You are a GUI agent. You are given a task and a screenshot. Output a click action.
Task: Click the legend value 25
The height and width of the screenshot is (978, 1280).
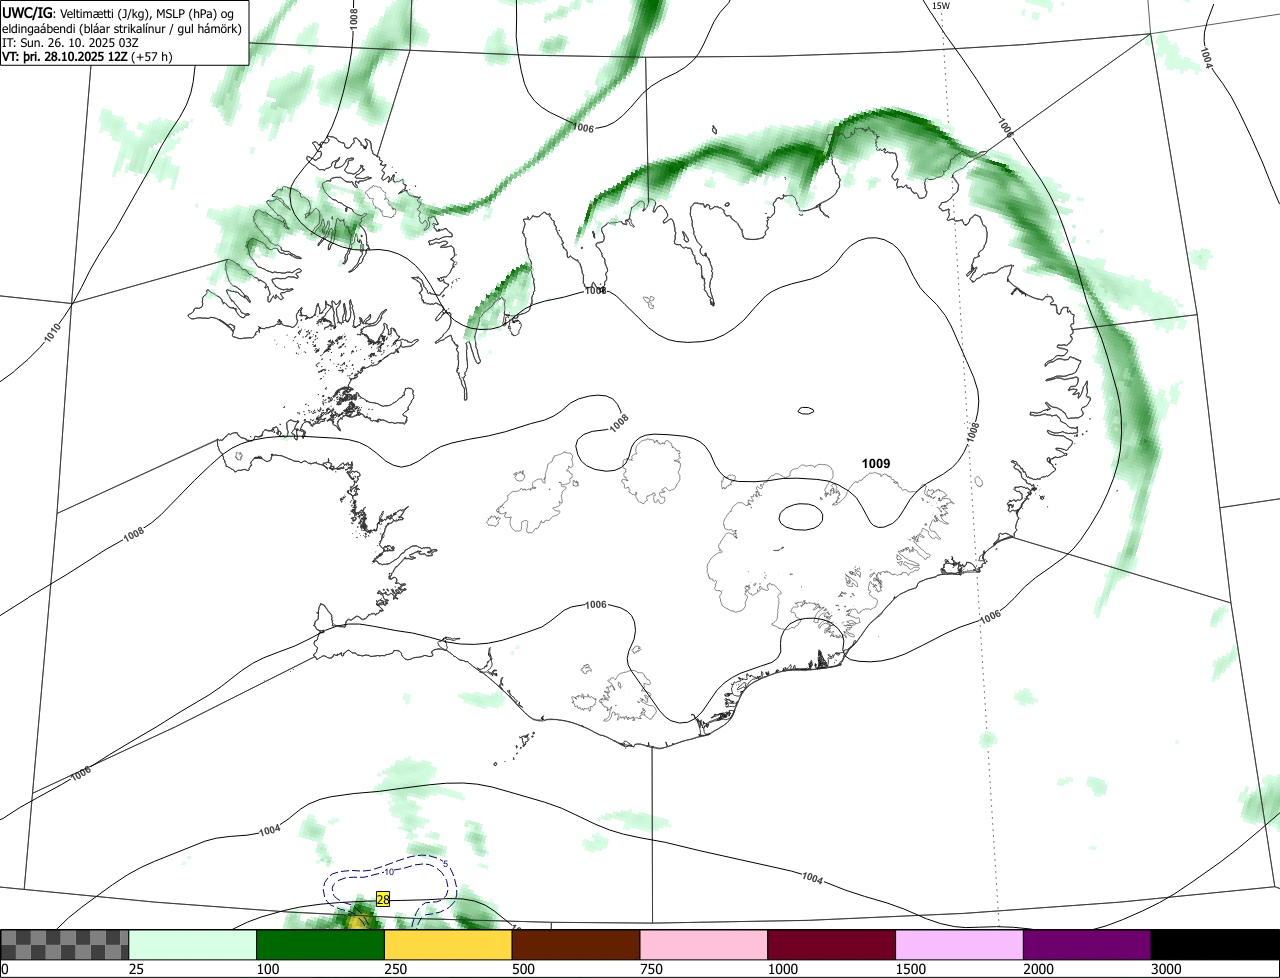click(x=134, y=969)
